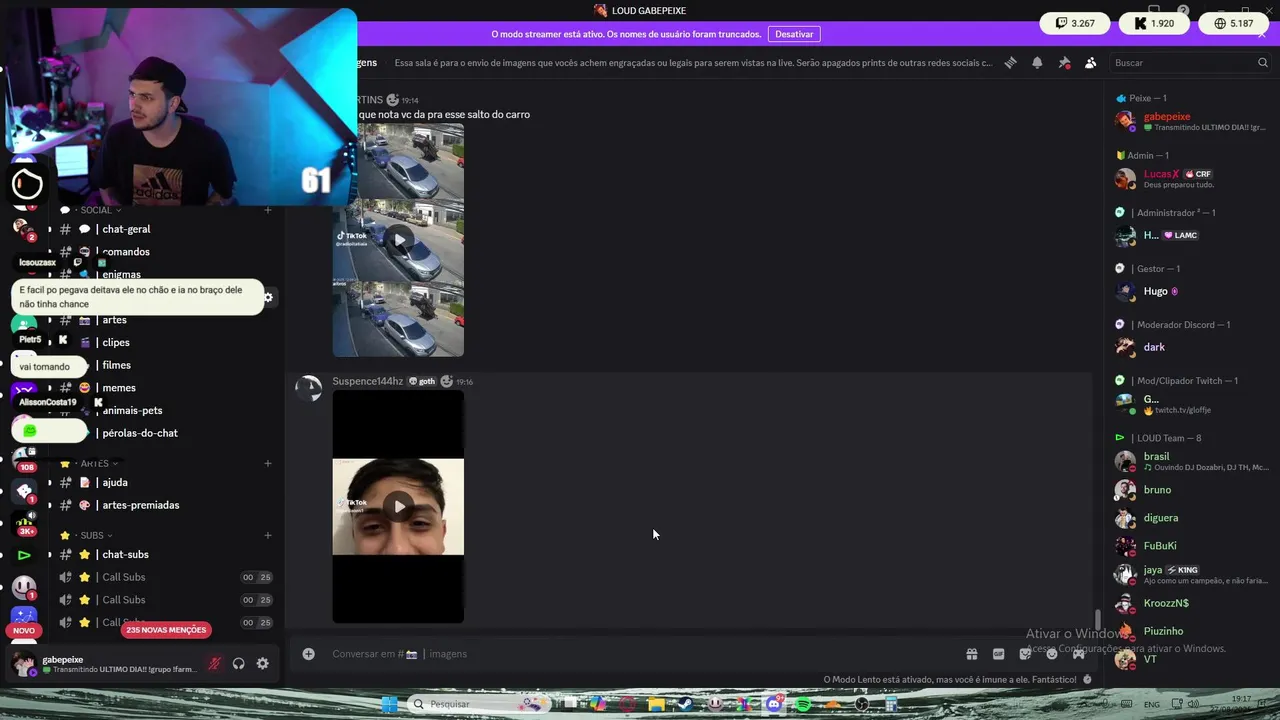
Task: Open user settings gear
Action: 262,664
